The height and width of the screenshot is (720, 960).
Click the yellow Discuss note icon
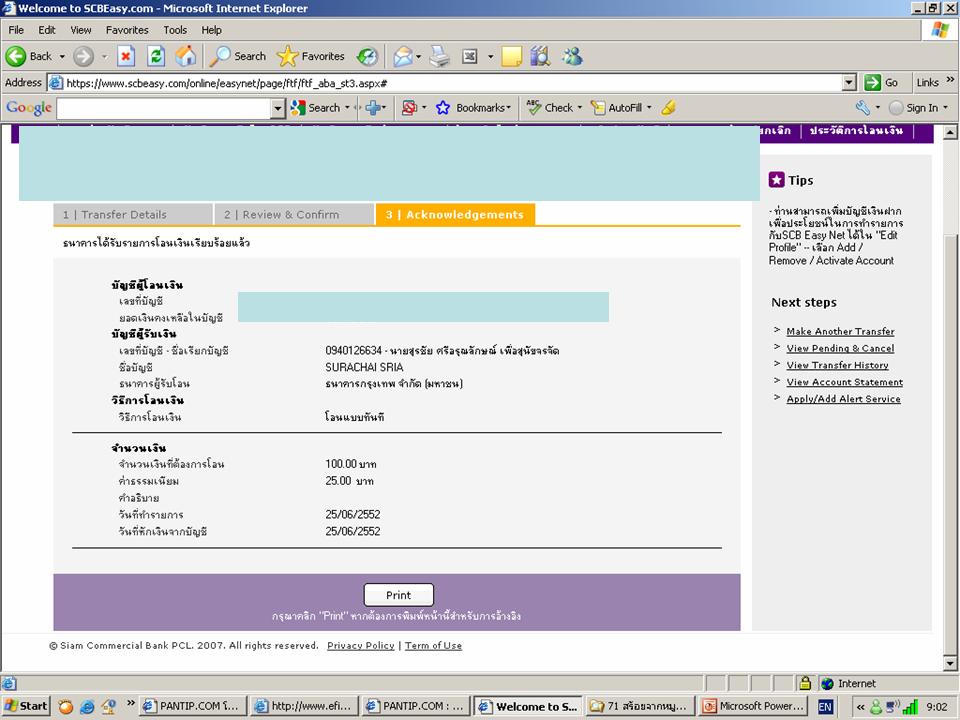coord(511,56)
